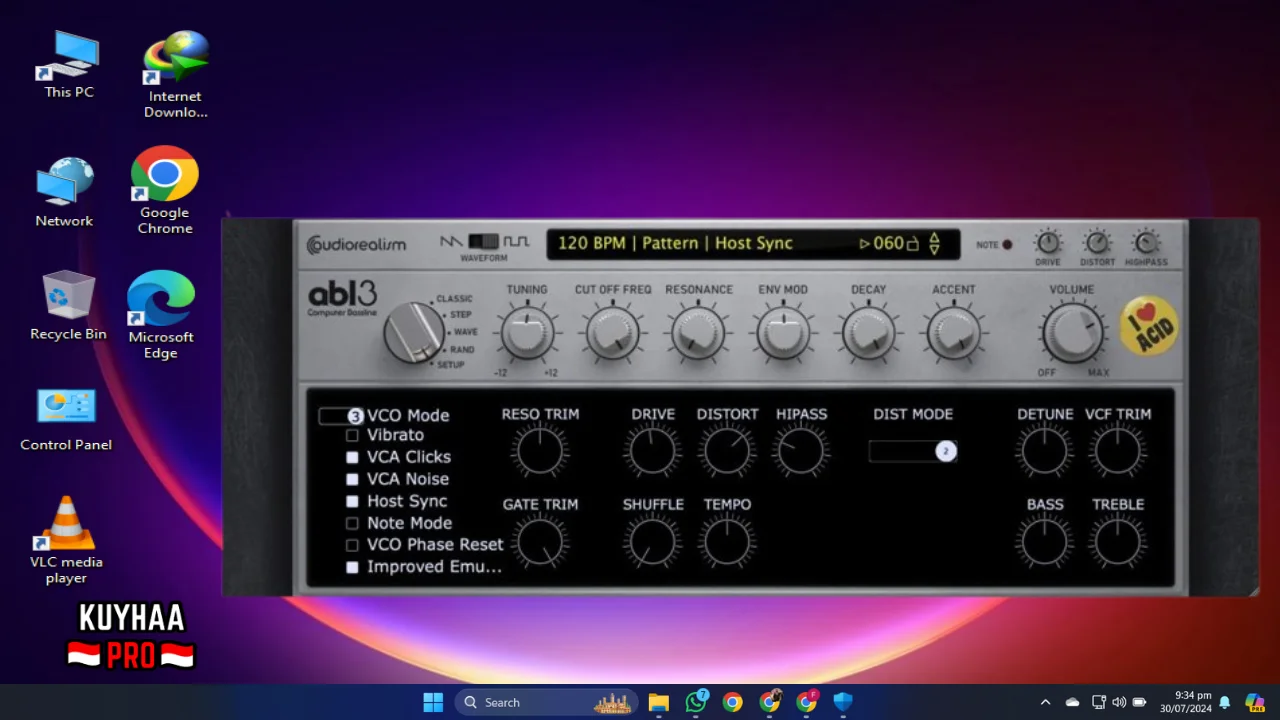Open the notification bell in taskbar
The width and height of the screenshot is (1280, 720).
[x=1224, y=702]
